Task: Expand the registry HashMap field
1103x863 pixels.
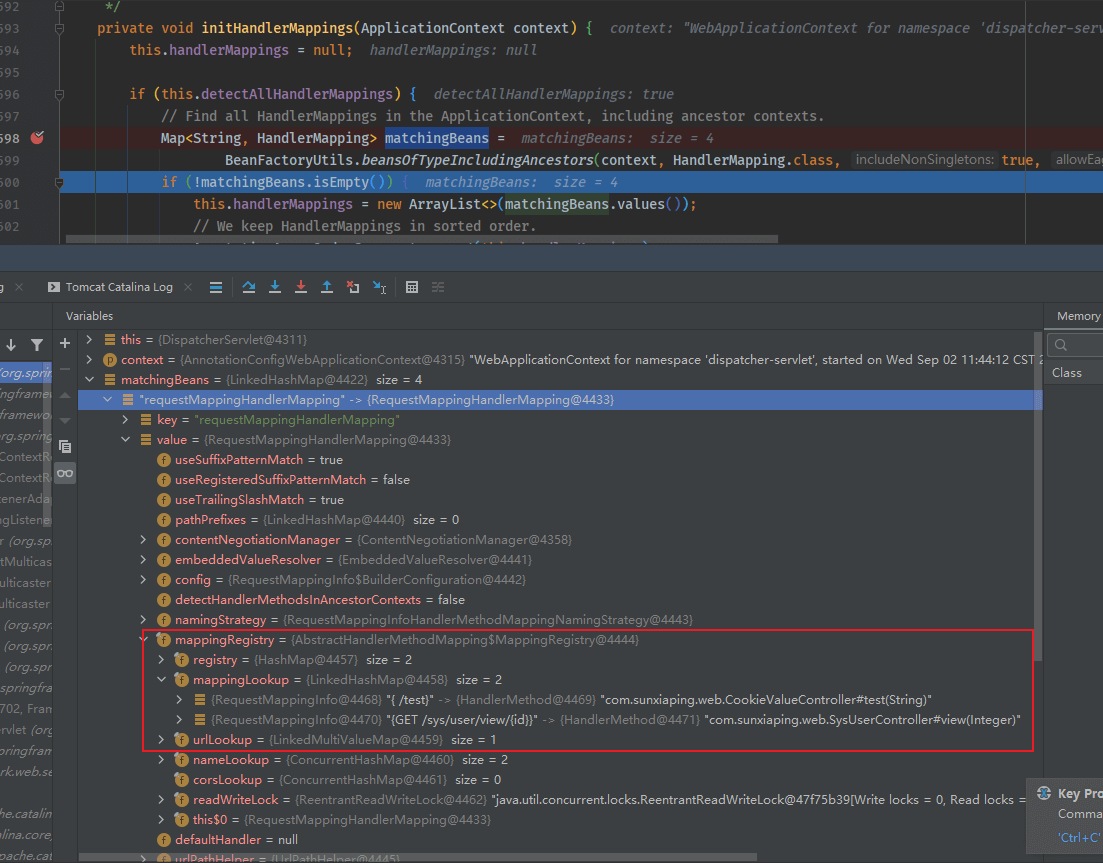Action: click(161, 660)
